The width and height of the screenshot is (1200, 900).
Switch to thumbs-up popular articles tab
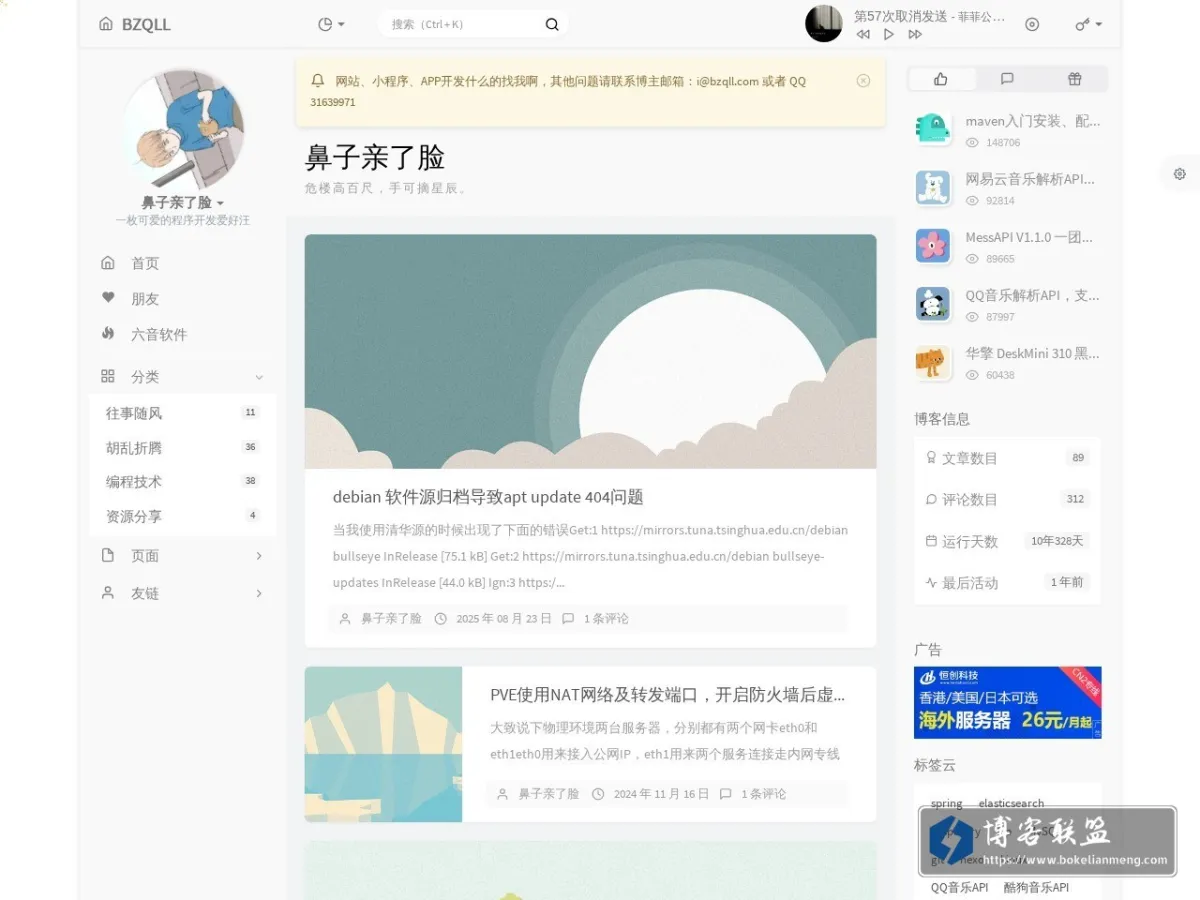click(940, 79)
